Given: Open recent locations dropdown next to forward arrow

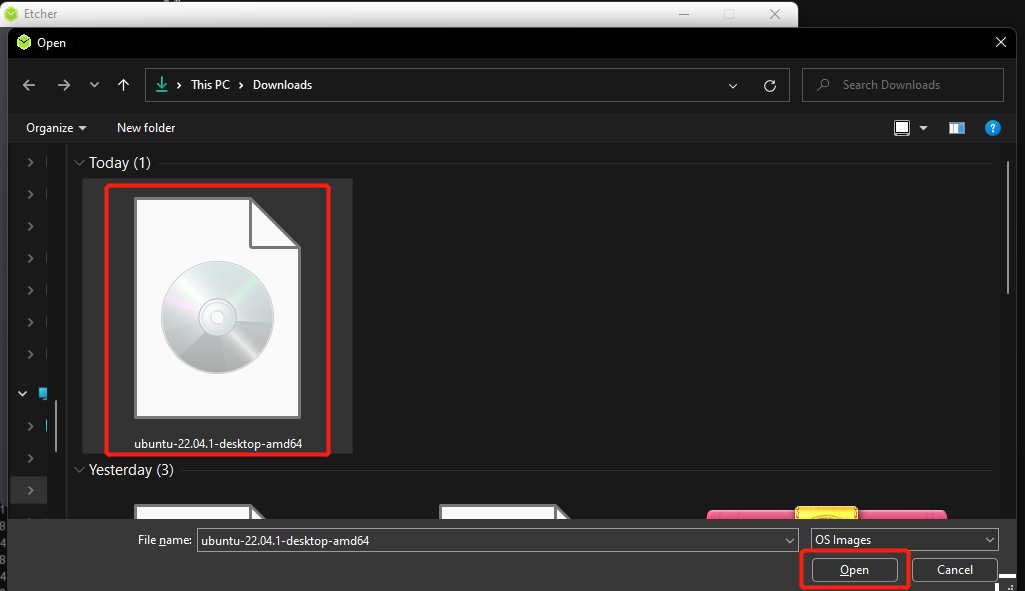Looking at the screenshot, I should 94,85.
